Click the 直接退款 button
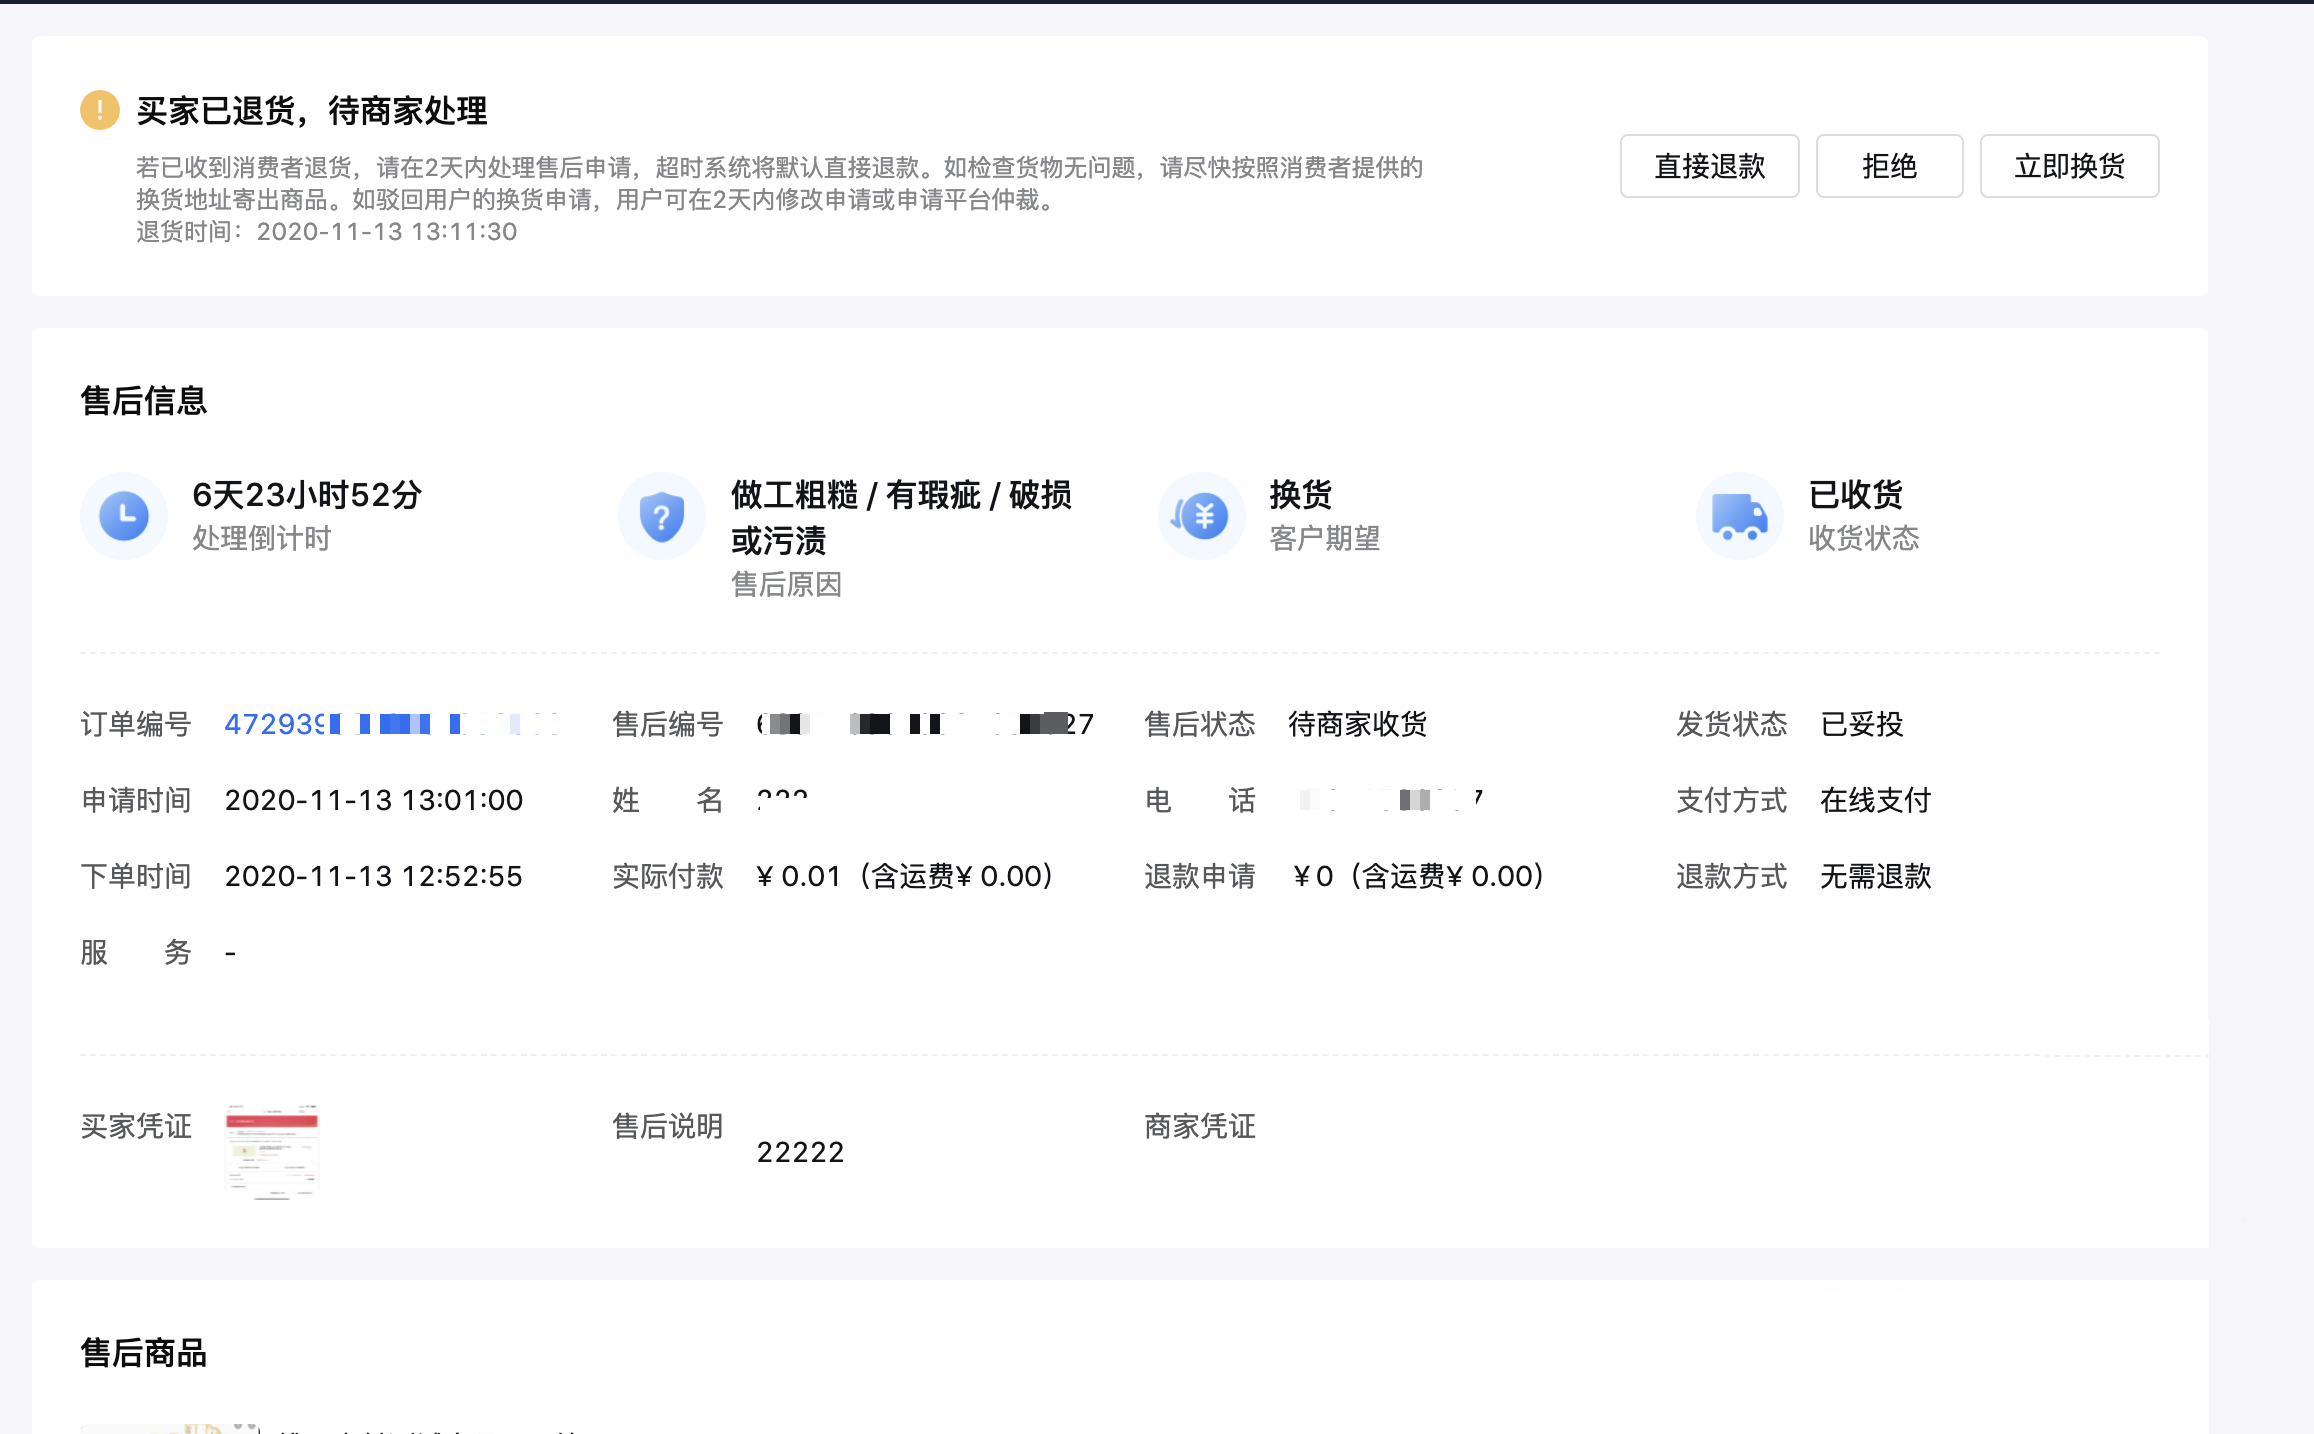The height and width of the screenshot is (1434, 2314). [1709, 166]
